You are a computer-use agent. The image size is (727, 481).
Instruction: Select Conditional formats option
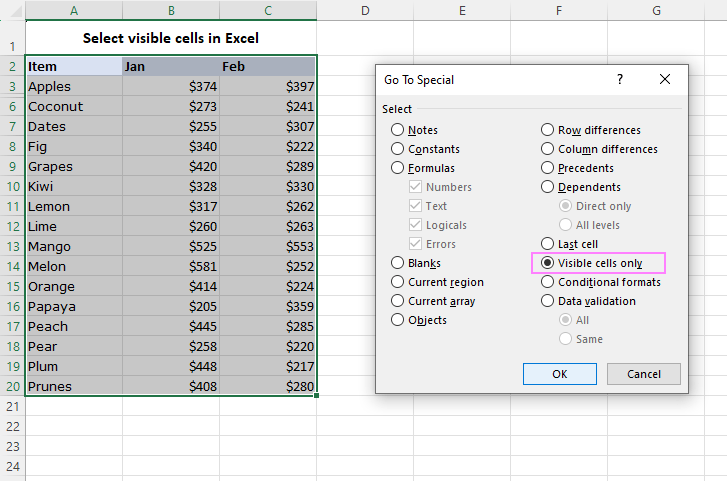coord(548,282)
